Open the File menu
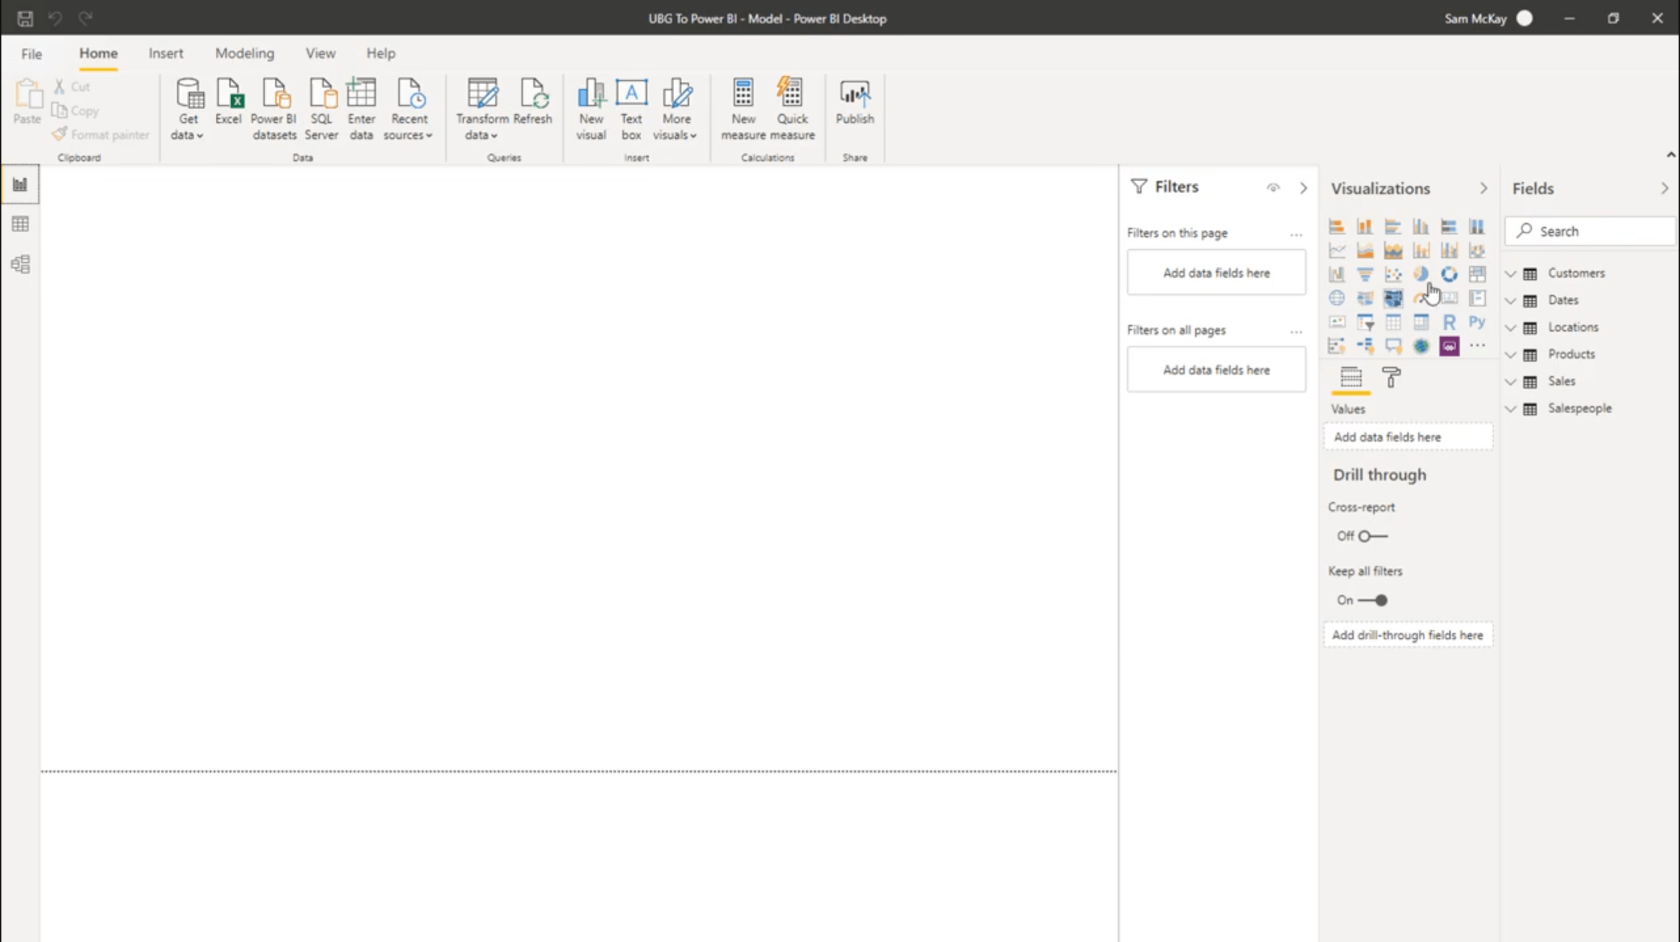The width and height of the screenshot is (1680, 942). pos(32,53)
